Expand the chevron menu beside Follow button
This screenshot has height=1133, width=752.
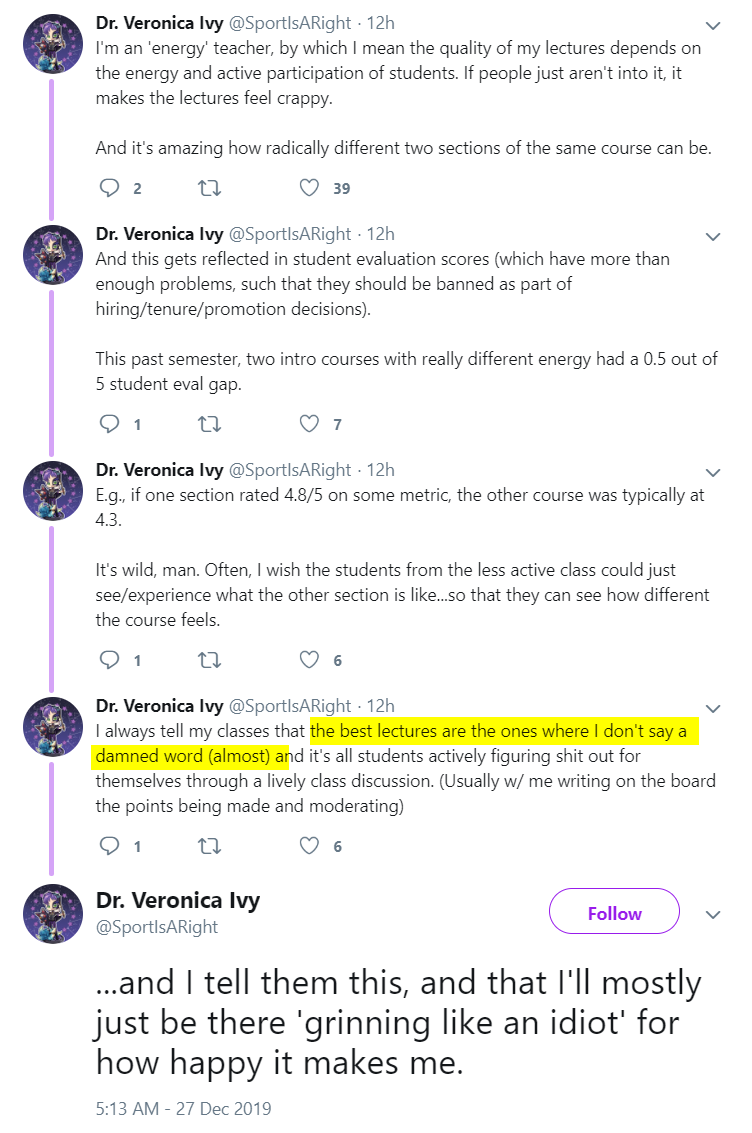pyautogui.click(x=713, y=915)
